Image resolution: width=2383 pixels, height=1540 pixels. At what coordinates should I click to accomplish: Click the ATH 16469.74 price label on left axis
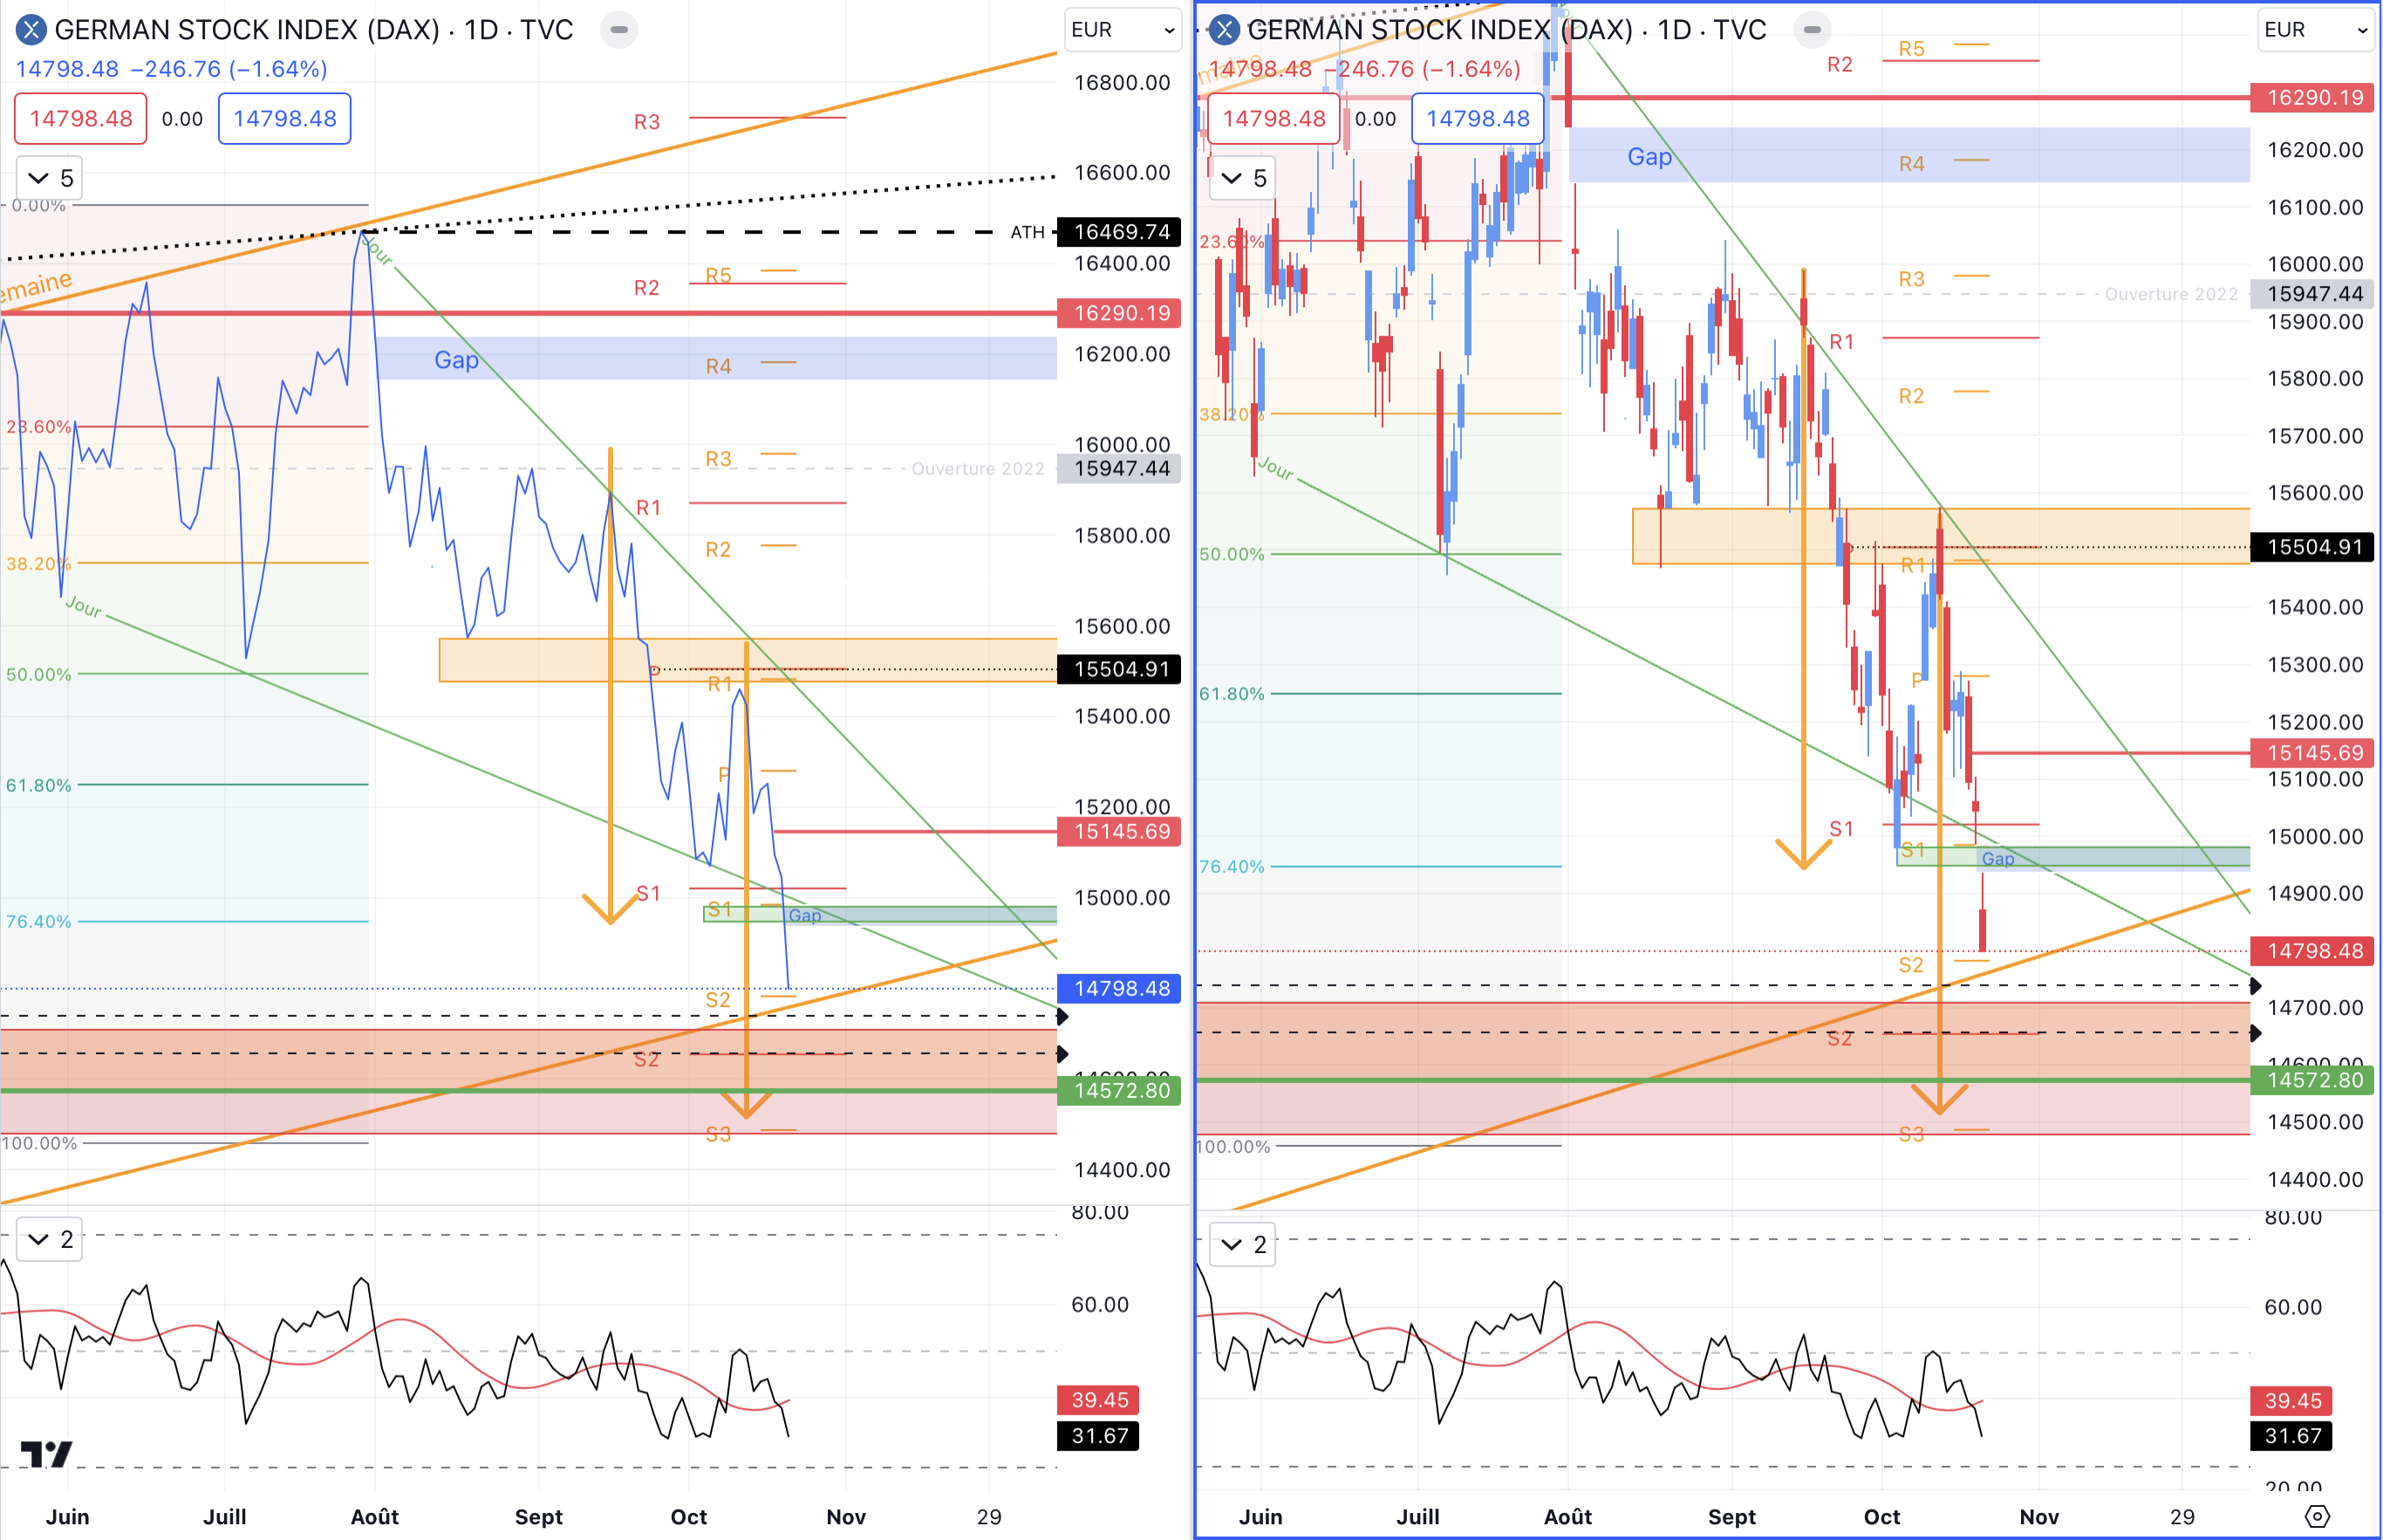(x=1120, y=232)
